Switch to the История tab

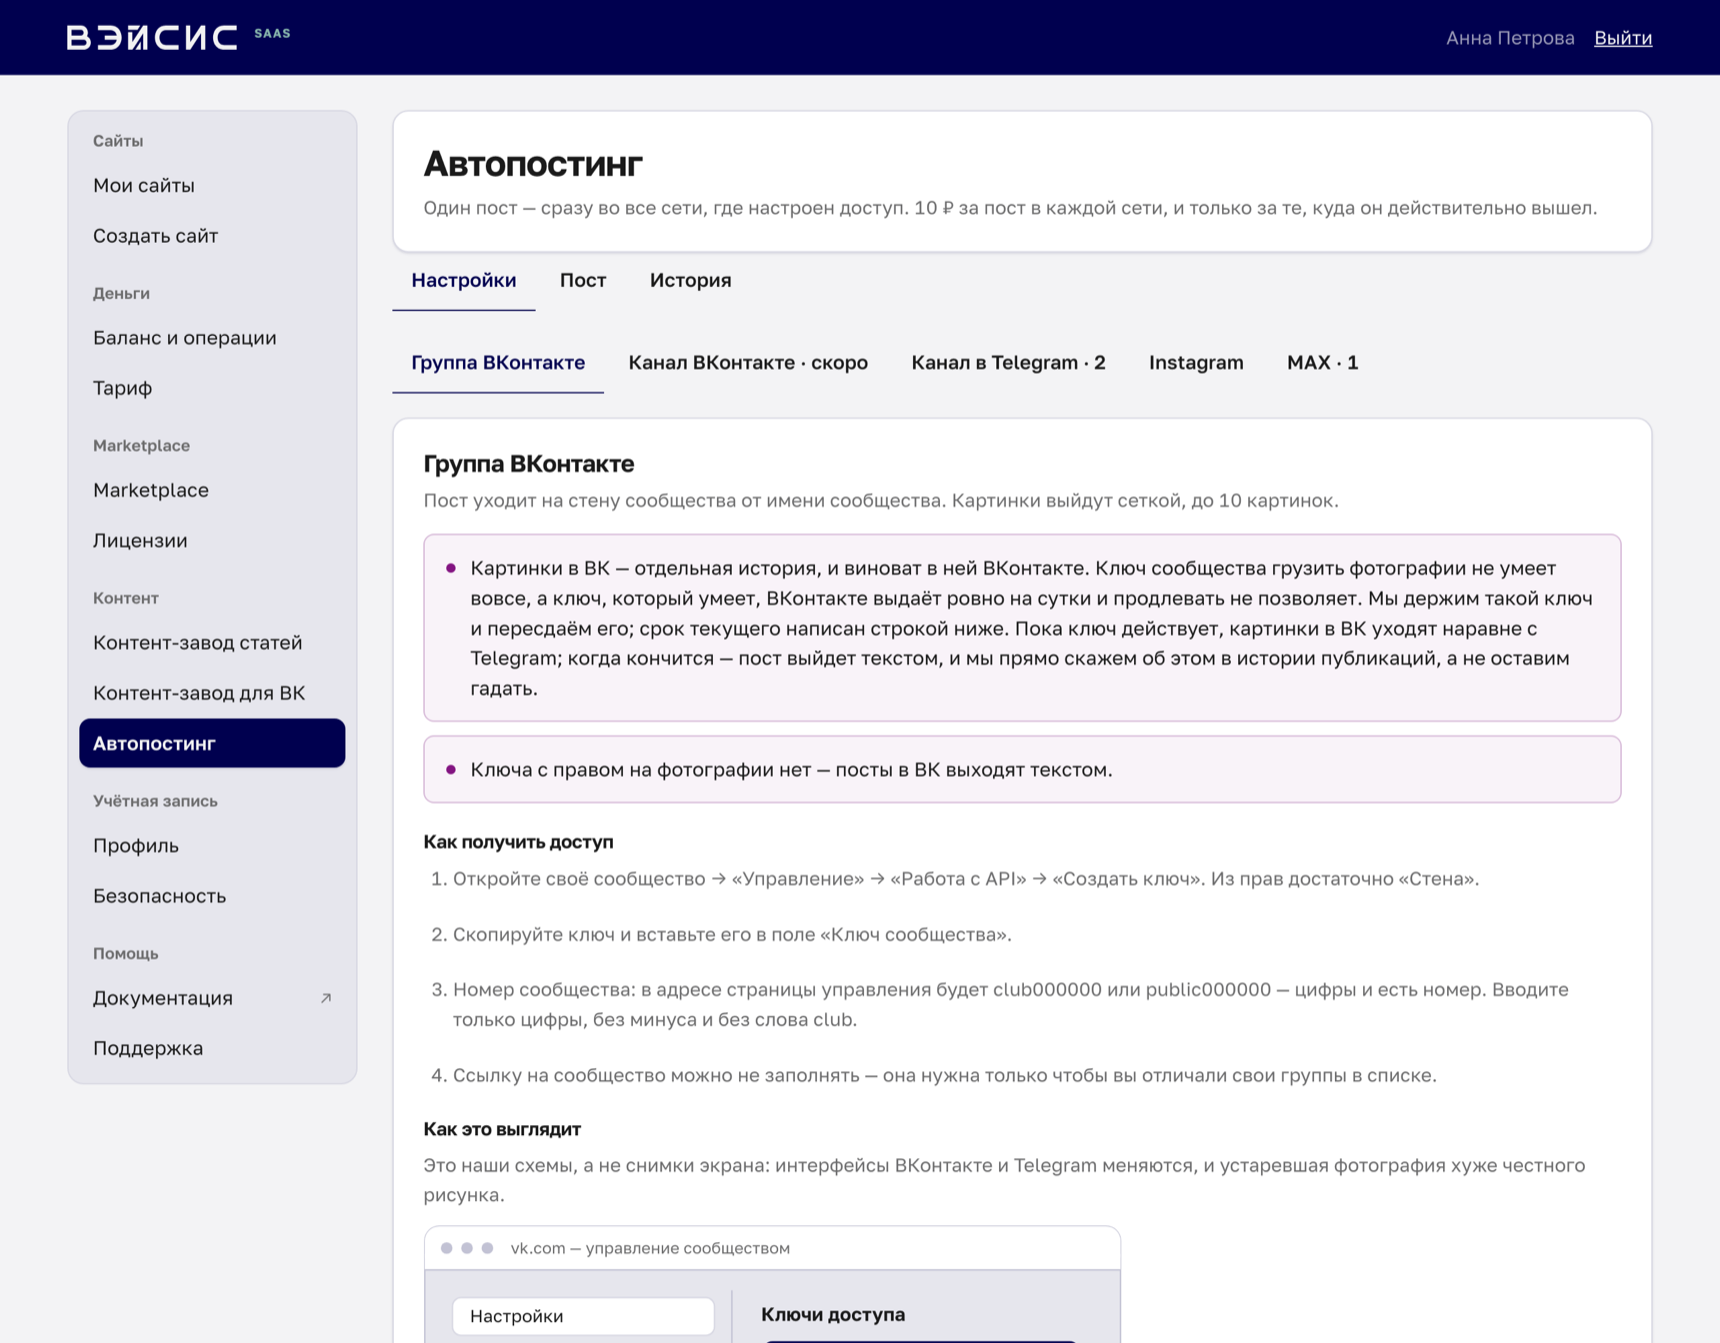point(690,281)
